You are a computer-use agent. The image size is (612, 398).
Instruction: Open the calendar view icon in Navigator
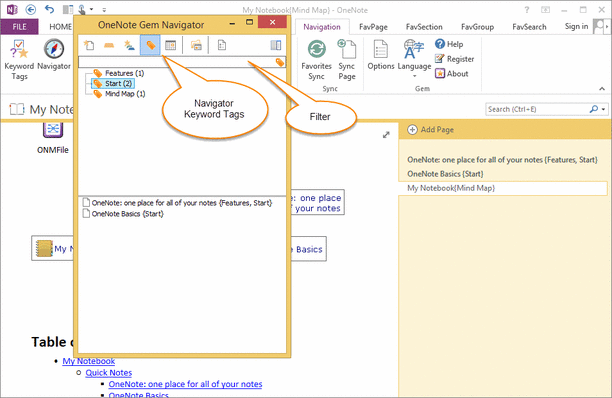(171, 45)
